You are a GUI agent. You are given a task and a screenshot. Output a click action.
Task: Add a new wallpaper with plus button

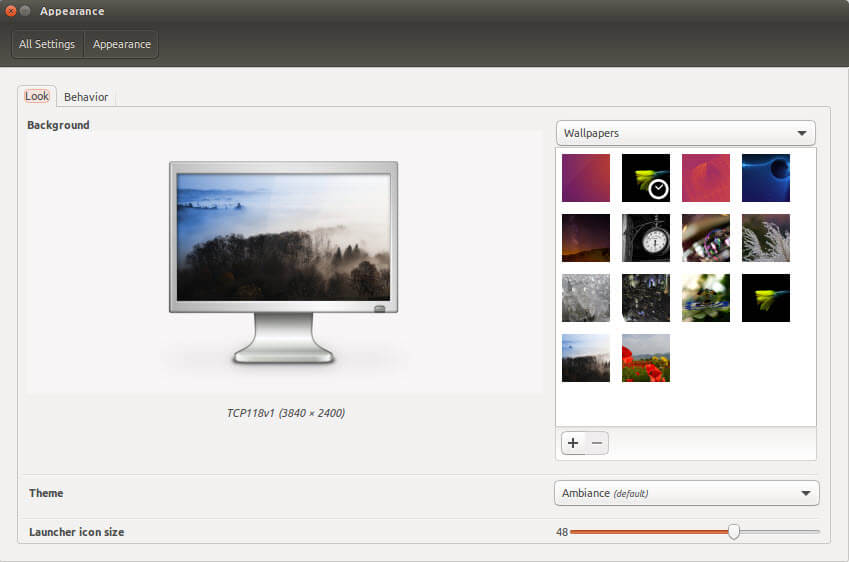click(x=573, y=443)
